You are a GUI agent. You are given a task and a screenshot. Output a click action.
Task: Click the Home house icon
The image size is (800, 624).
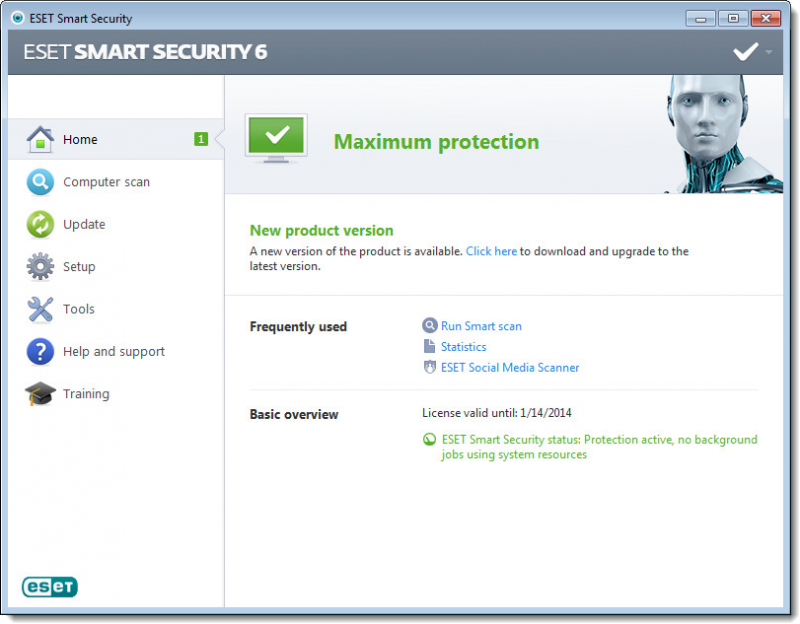pyautogui.click(x=40, y=139)
